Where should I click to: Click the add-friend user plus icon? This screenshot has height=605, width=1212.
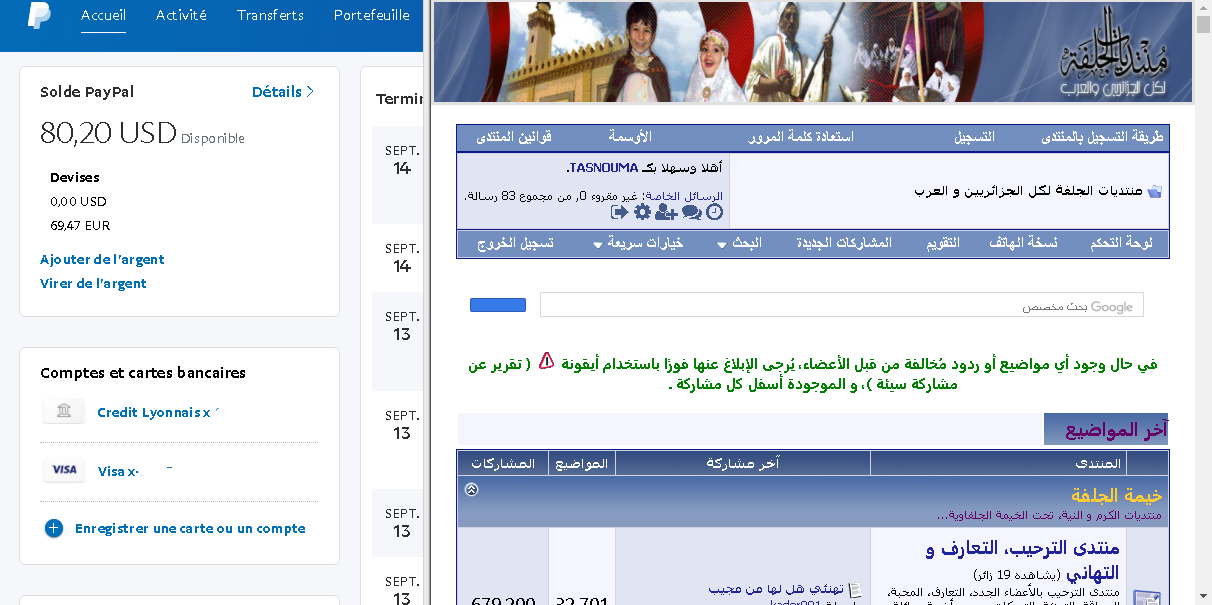[666, 212]
